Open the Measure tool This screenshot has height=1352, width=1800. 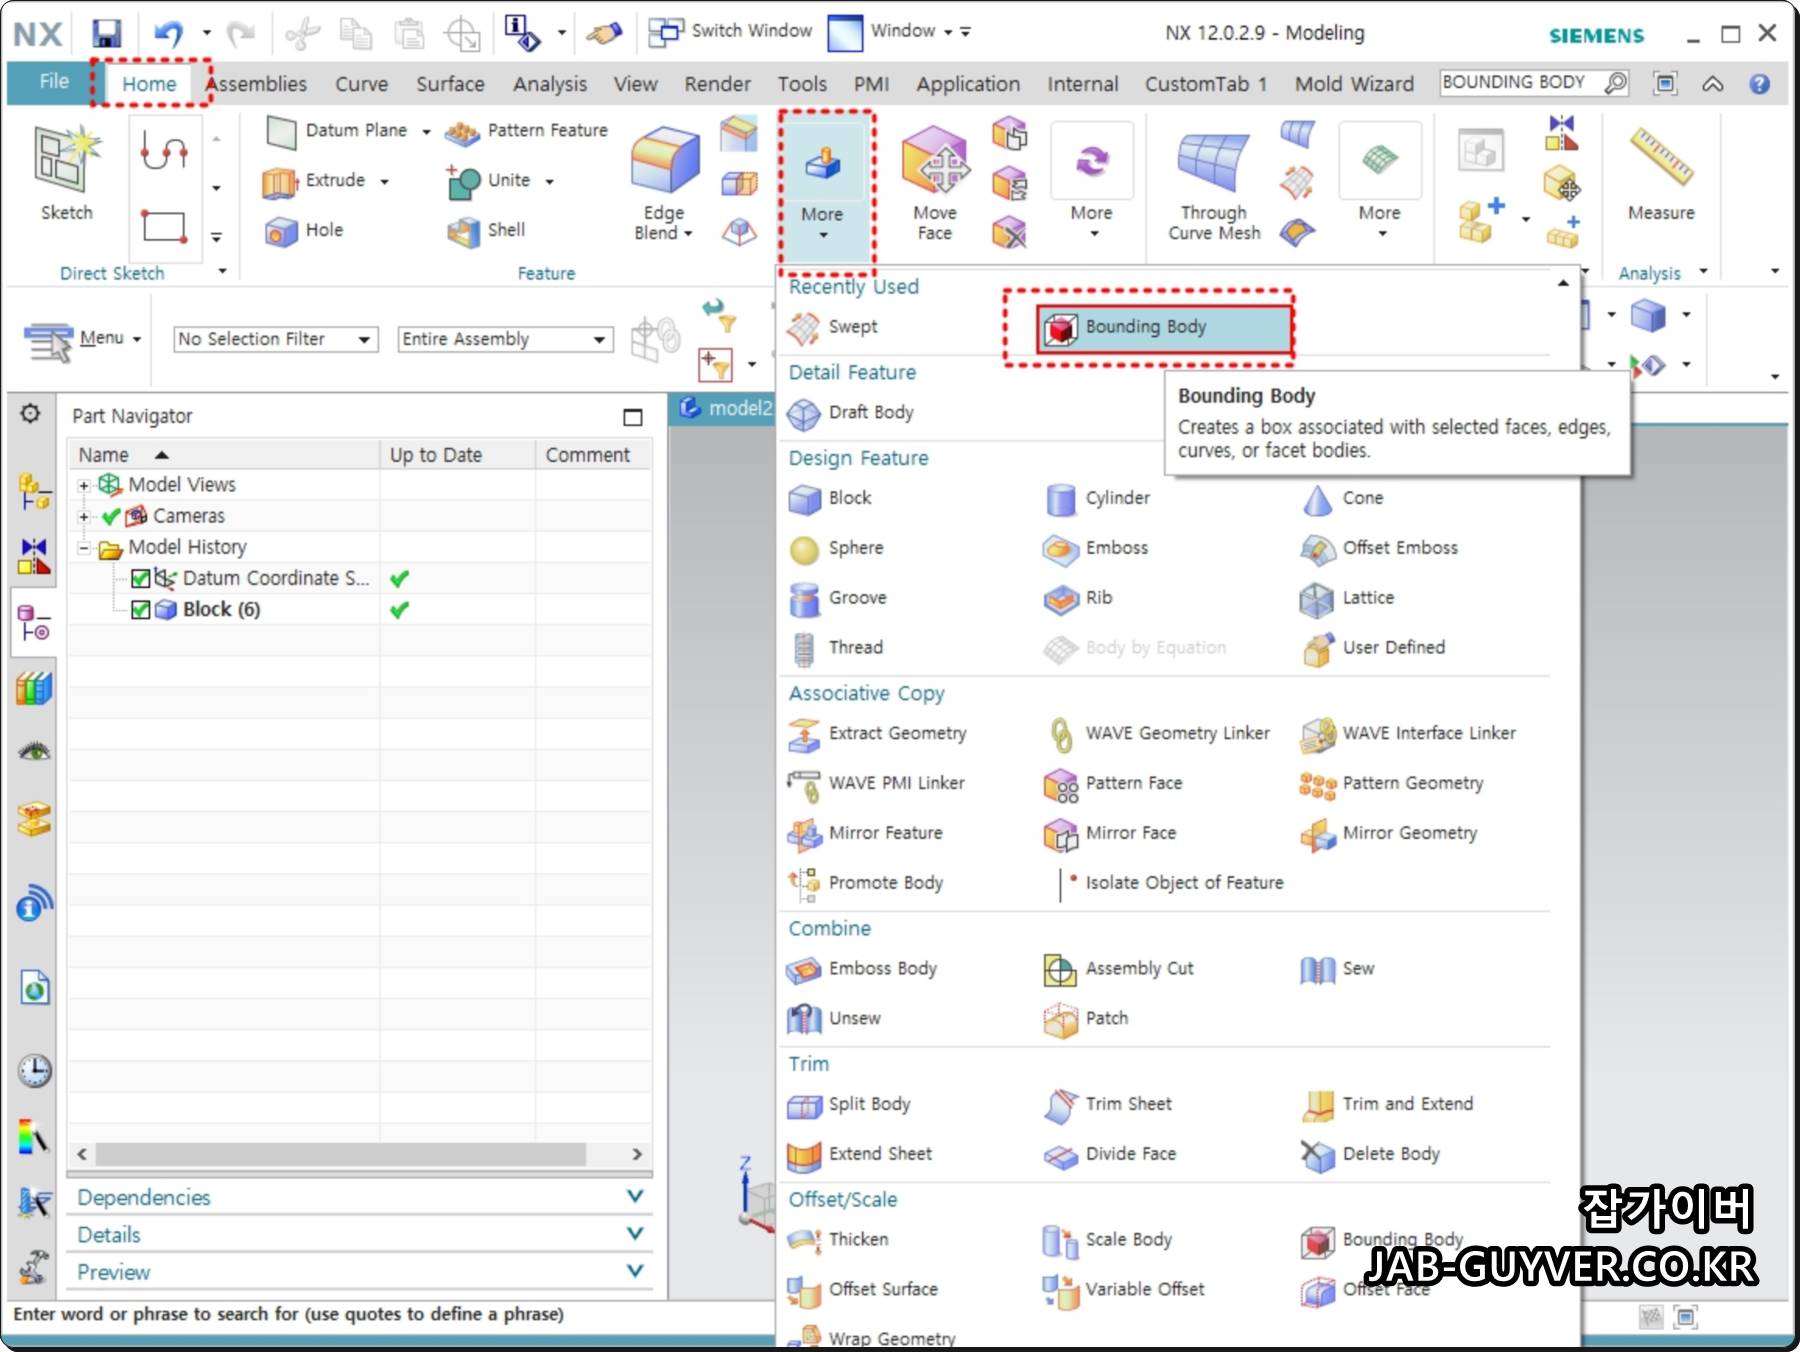point(1660,172)
